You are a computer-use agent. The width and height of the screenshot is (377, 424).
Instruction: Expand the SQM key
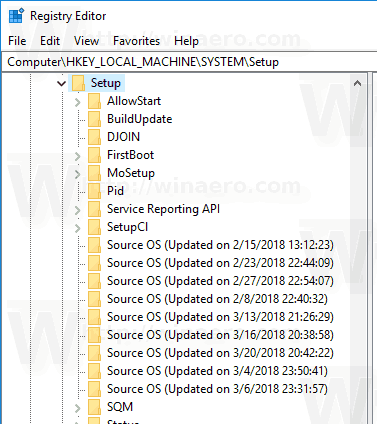pos(77,408)
